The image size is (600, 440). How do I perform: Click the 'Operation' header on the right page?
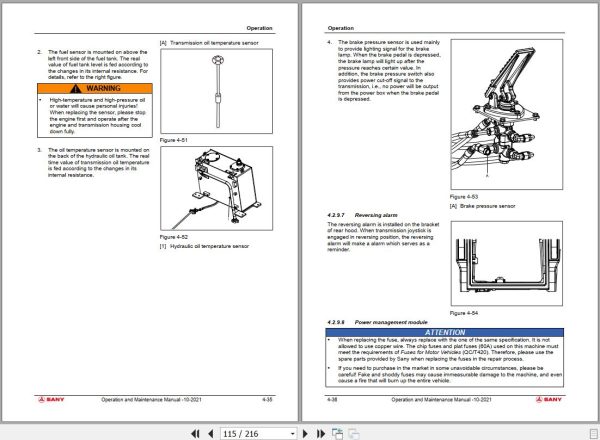pos(341,28)
